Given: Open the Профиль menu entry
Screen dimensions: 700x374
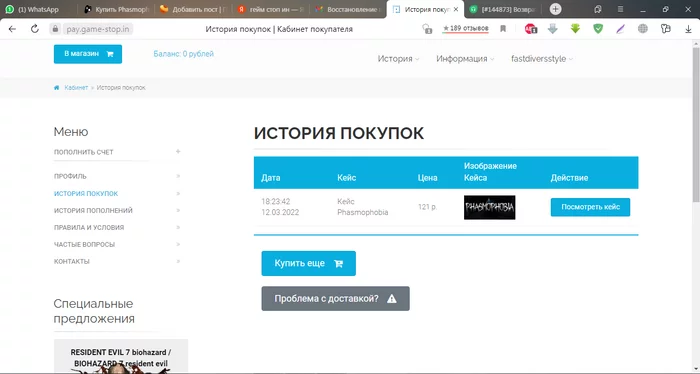Looking at the screenshot, I should point(70,176).
